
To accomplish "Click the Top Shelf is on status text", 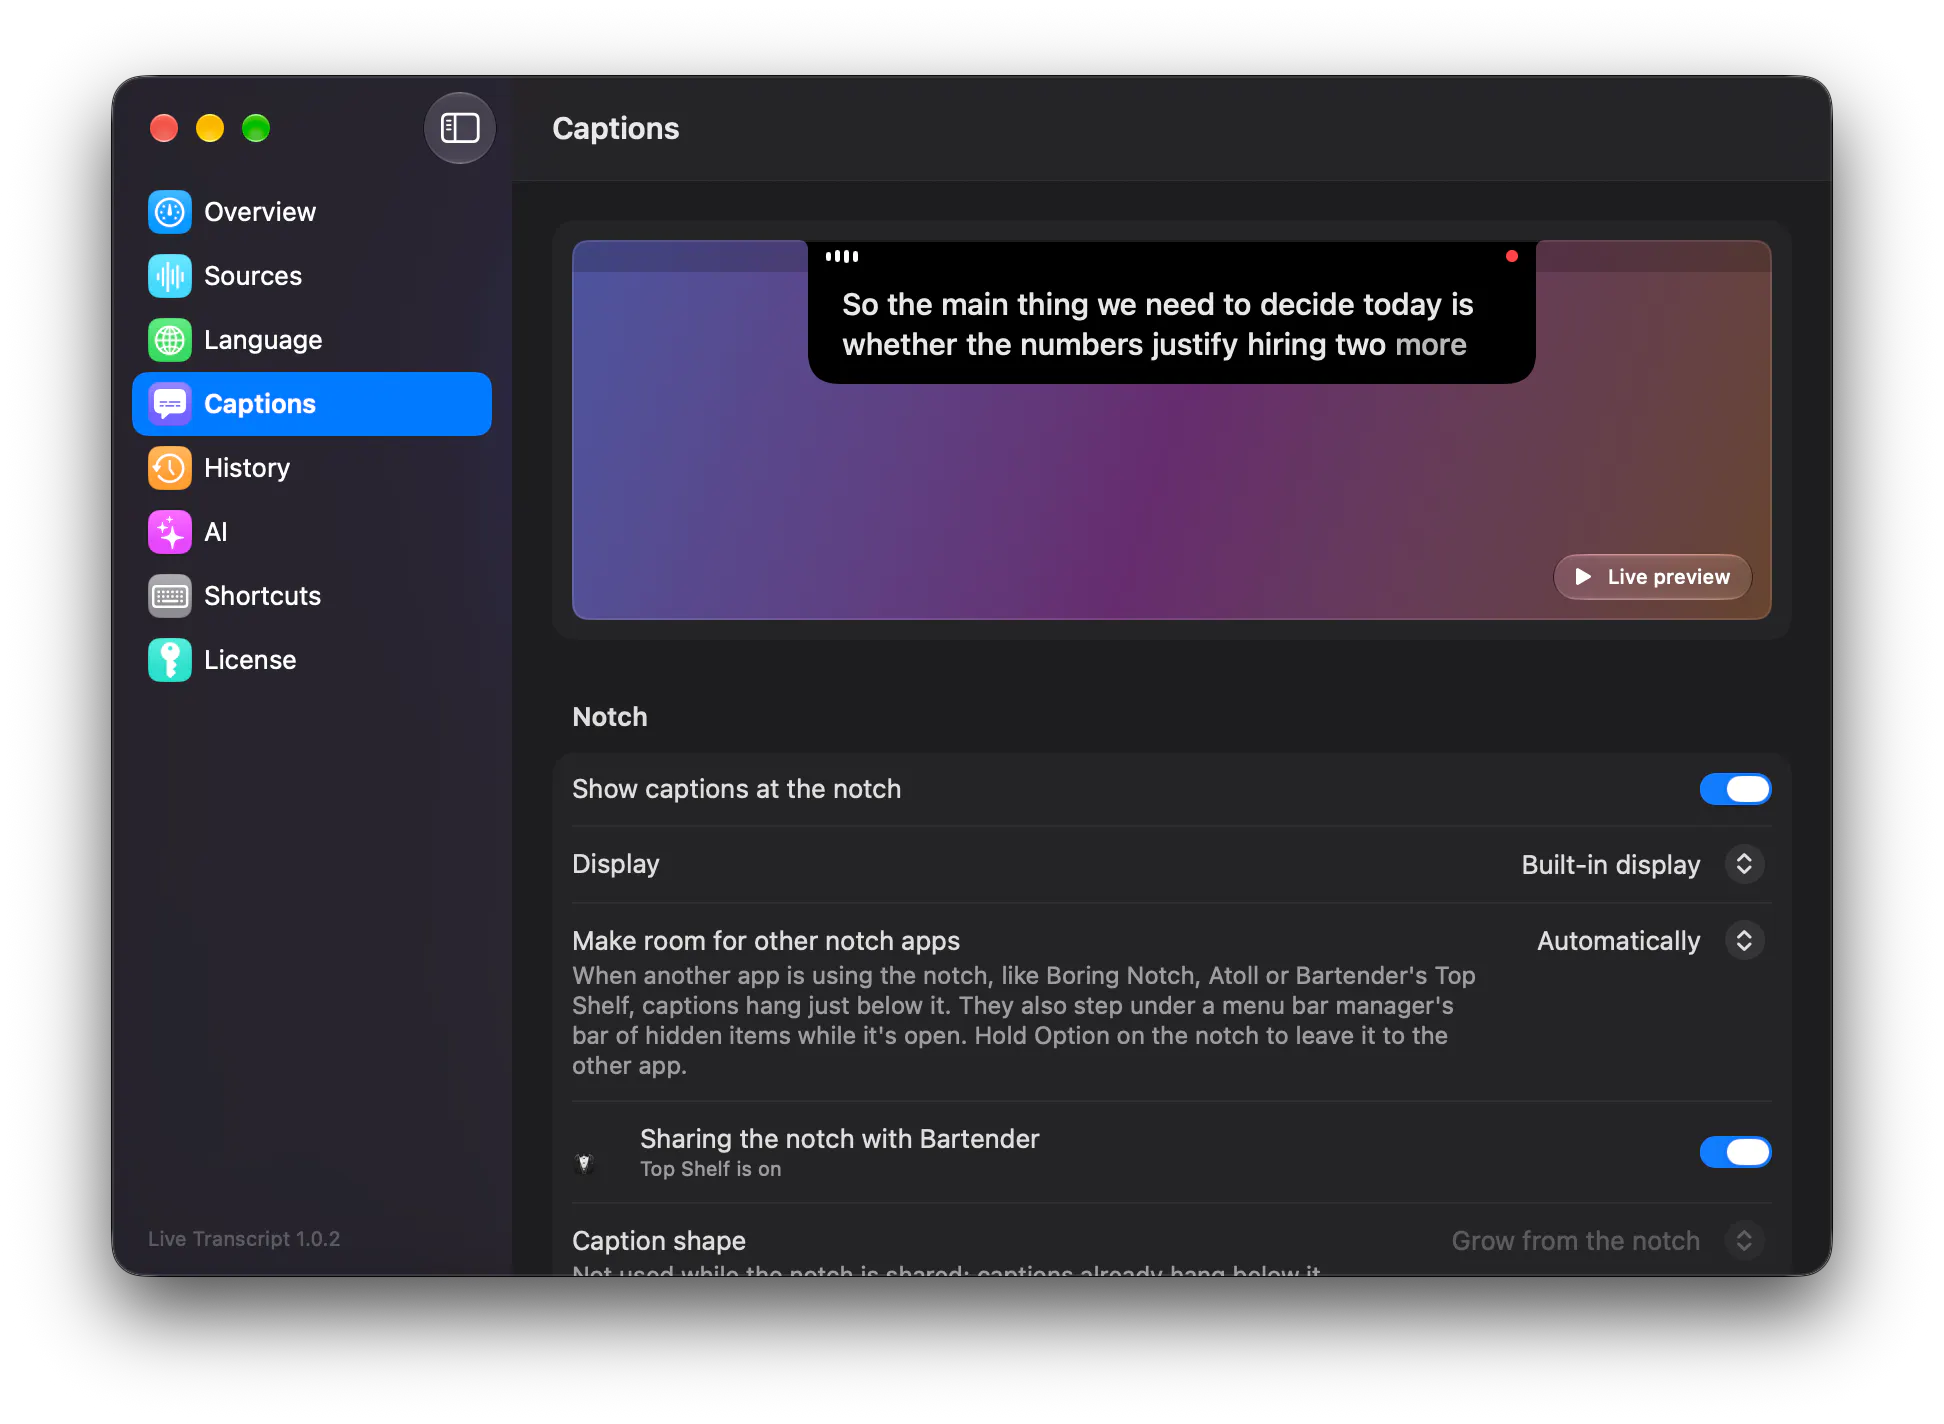I will coord(711,1169).
